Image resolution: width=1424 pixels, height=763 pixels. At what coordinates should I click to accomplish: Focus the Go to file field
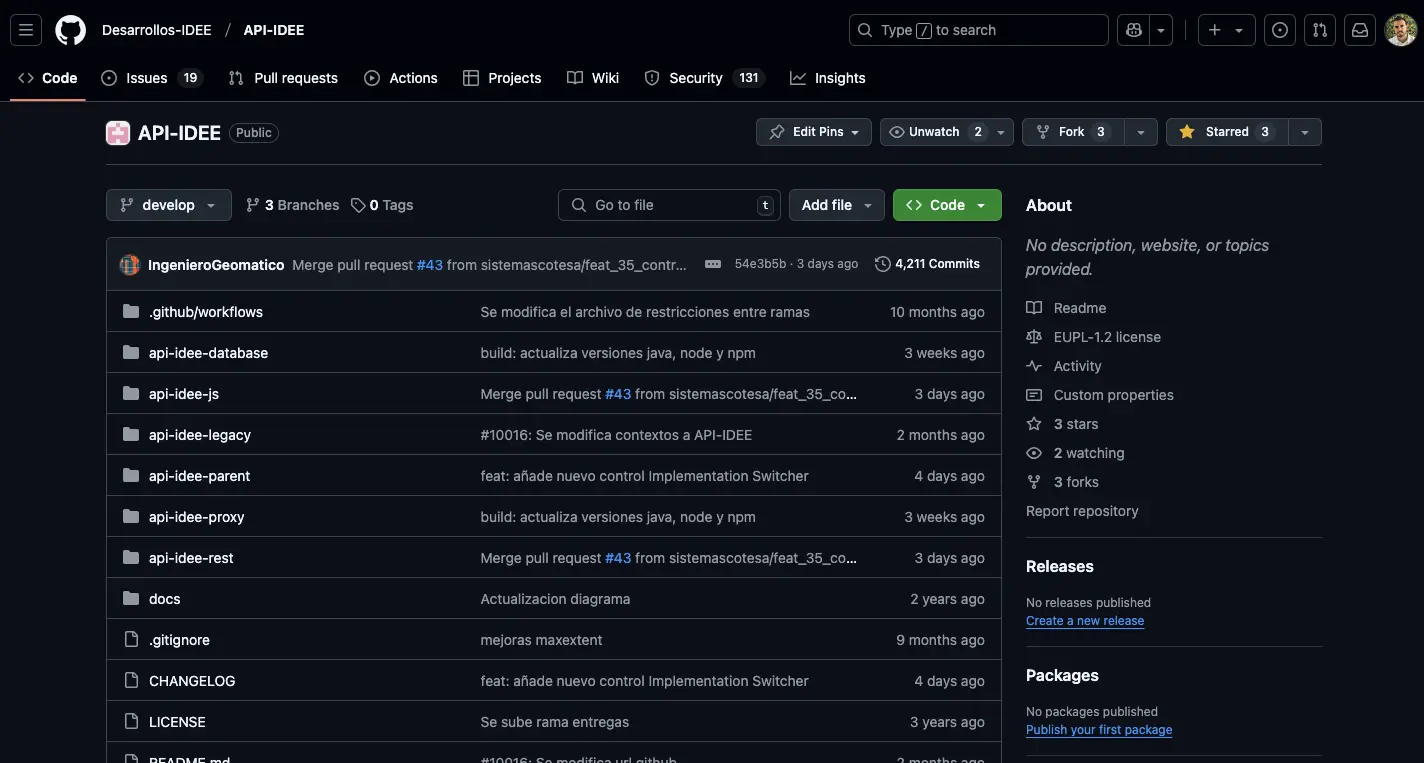click(669, 205)
